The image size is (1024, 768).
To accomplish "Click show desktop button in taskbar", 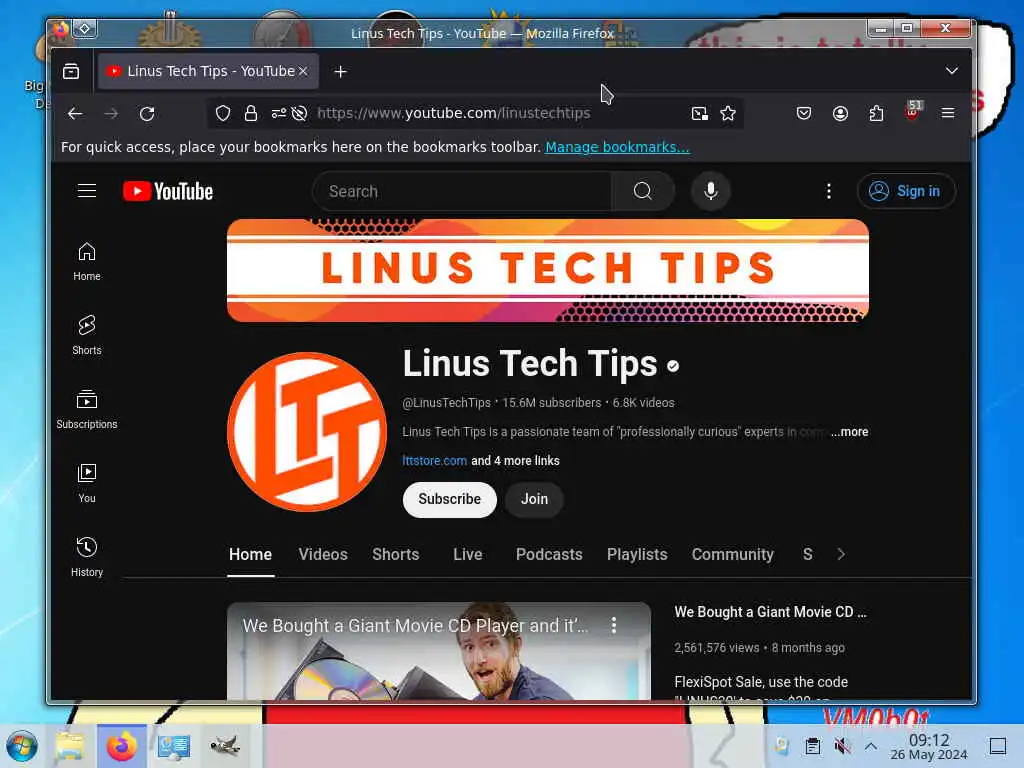I will click(998, 746).
